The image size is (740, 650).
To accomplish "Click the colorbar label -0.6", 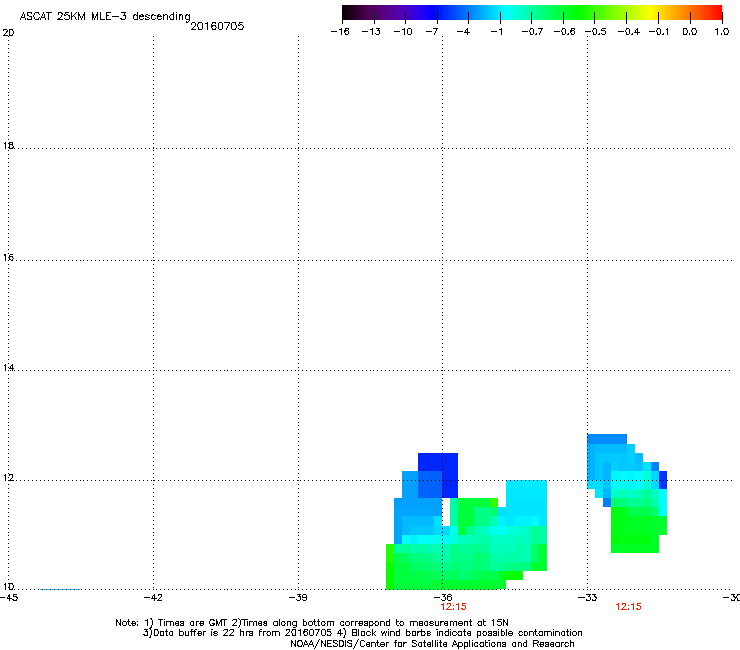I will pos(564,32).
